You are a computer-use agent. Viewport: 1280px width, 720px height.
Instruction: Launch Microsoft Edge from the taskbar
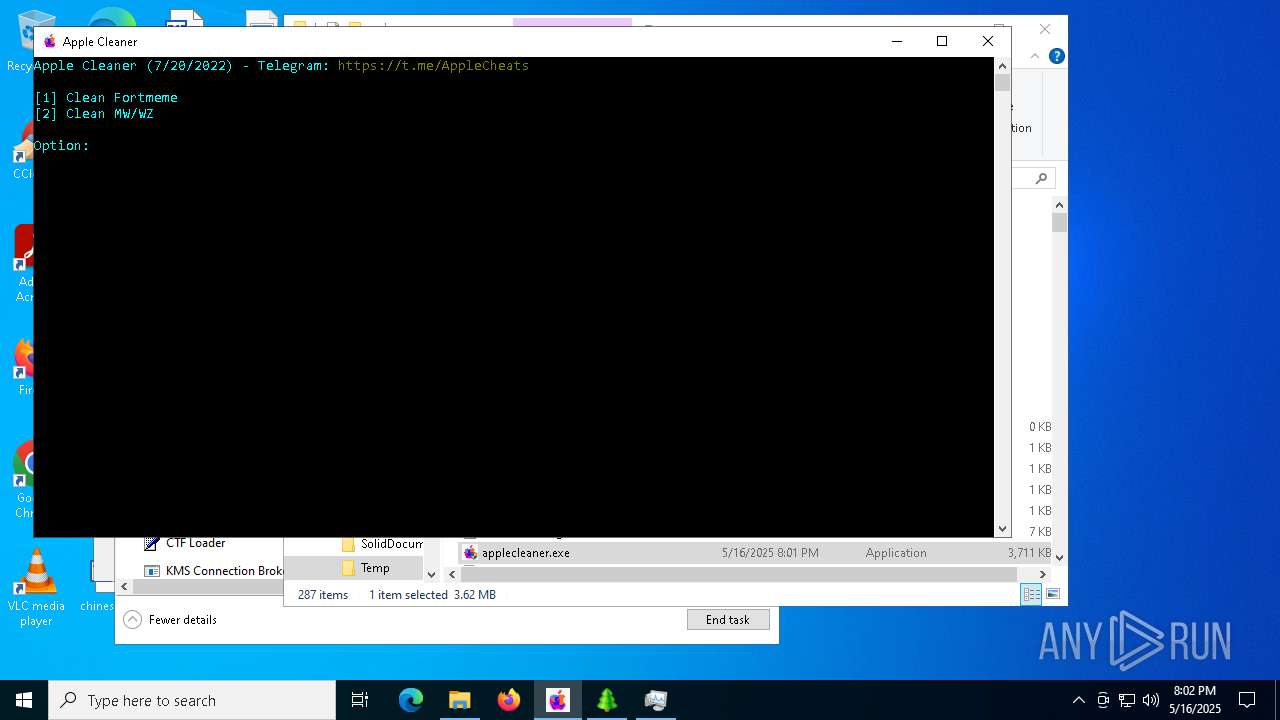pos(411,700)
